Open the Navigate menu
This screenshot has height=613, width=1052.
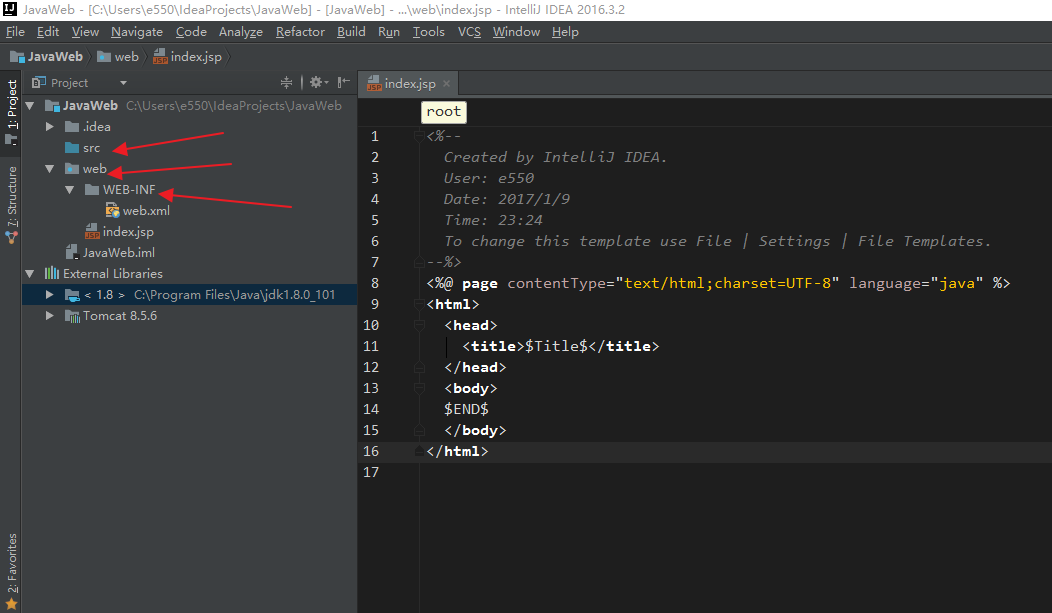(x=137, y=32)
